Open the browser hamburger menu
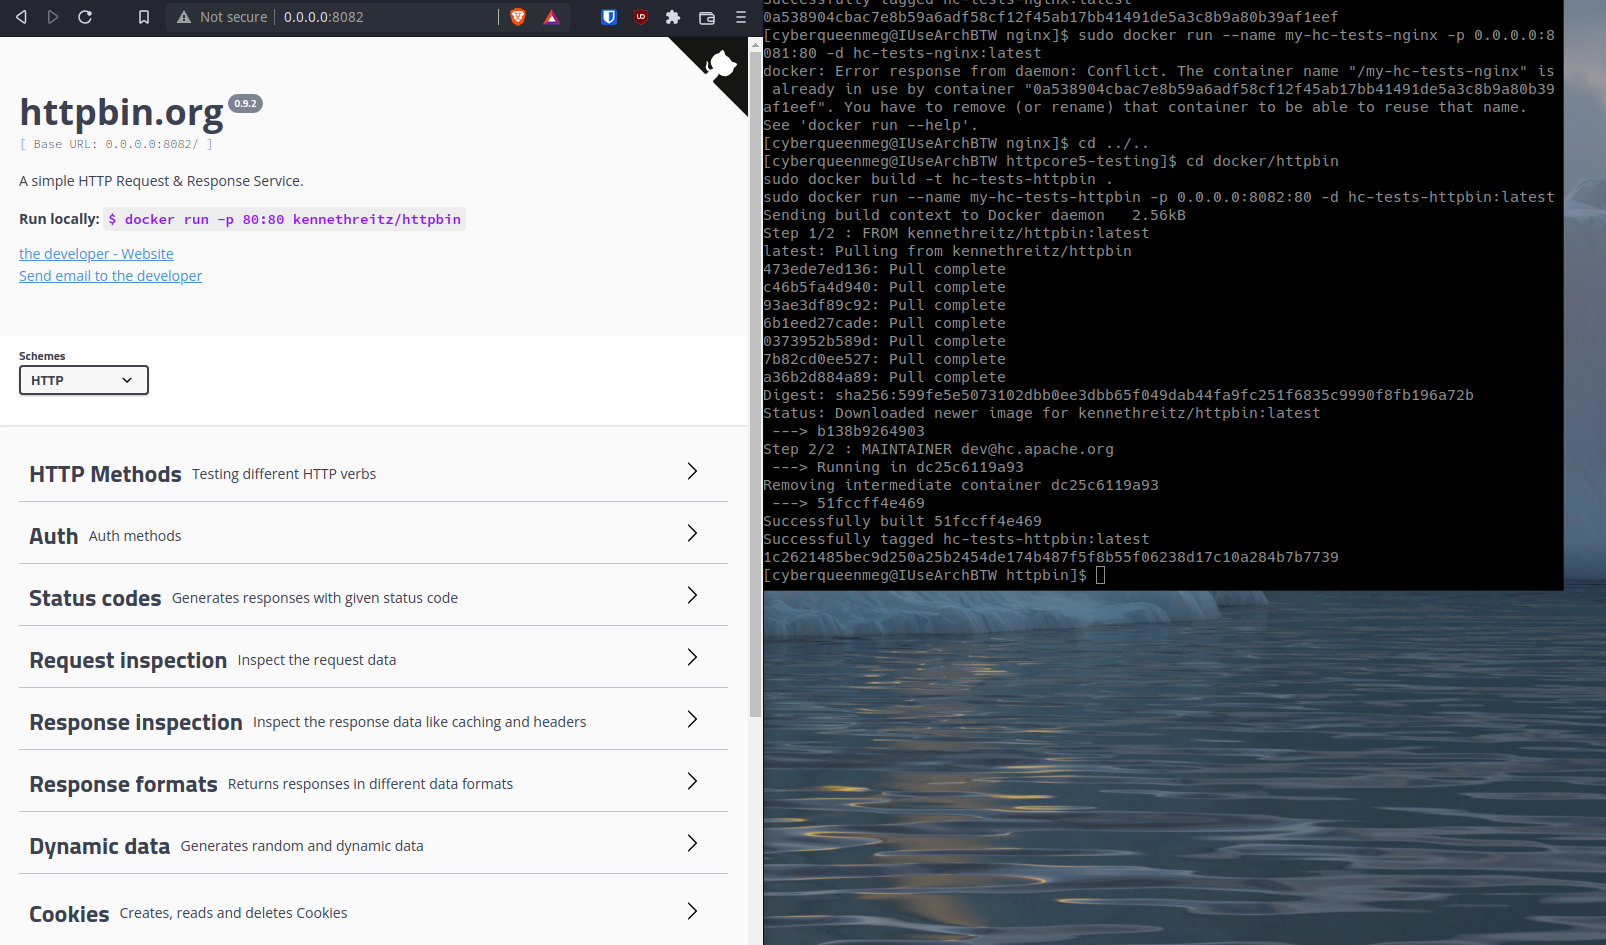Screen dimensions: 1606x945 741,17
